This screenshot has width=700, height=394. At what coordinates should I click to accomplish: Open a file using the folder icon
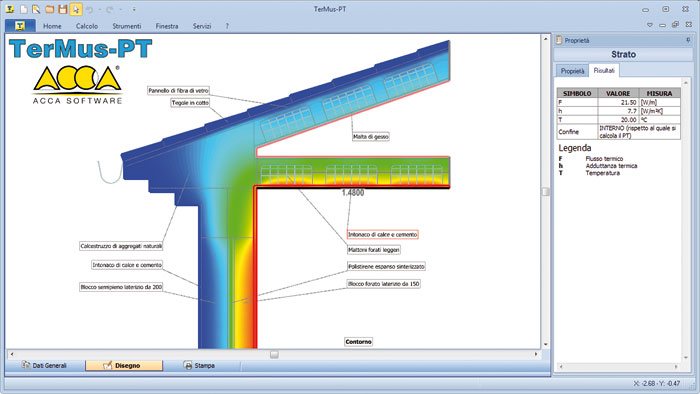pos(50,9)
